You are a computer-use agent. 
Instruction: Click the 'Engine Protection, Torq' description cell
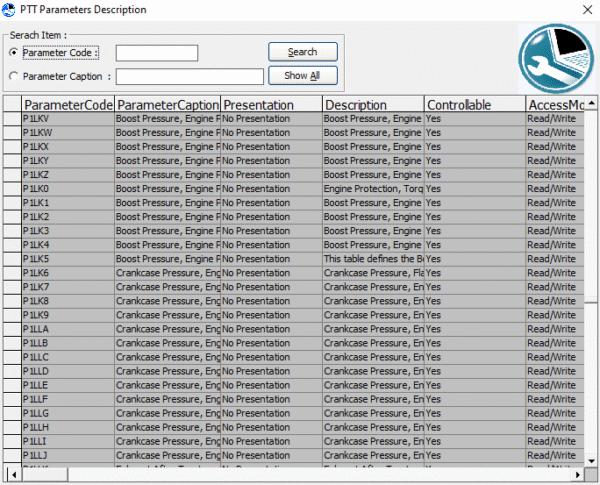click(373, 189)
